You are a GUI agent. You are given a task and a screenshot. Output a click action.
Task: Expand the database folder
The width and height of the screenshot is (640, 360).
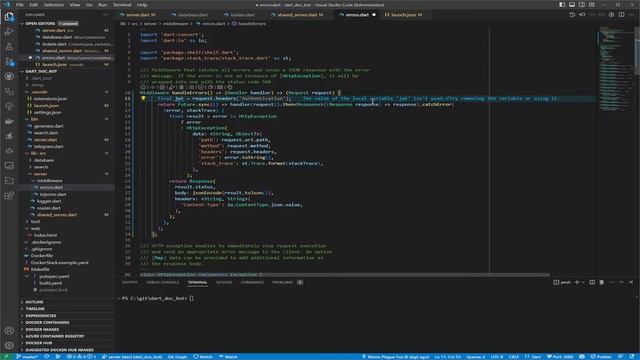click(x=44, y=160)
